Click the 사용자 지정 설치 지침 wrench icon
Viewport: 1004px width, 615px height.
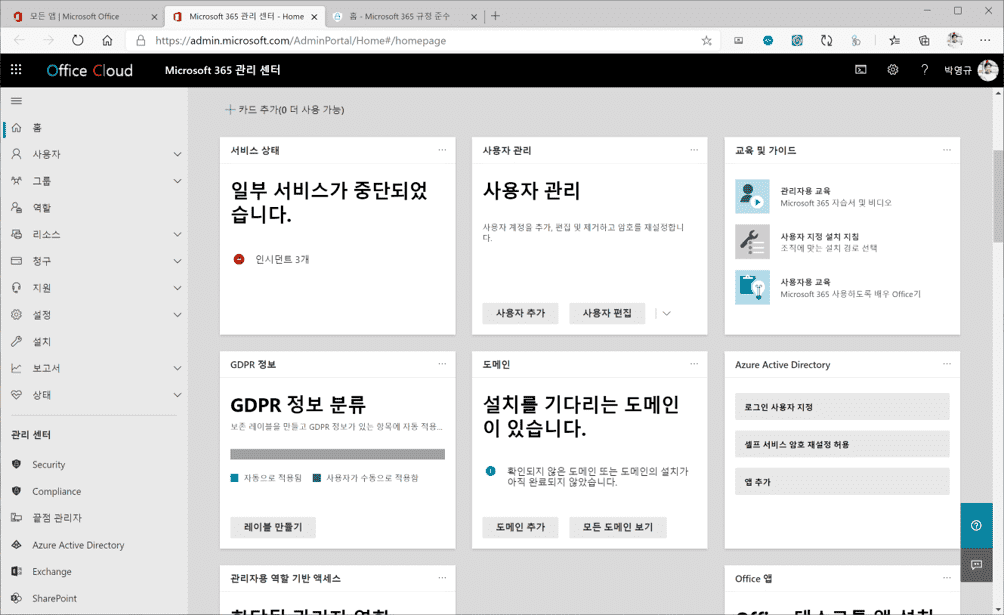[752, 242]
